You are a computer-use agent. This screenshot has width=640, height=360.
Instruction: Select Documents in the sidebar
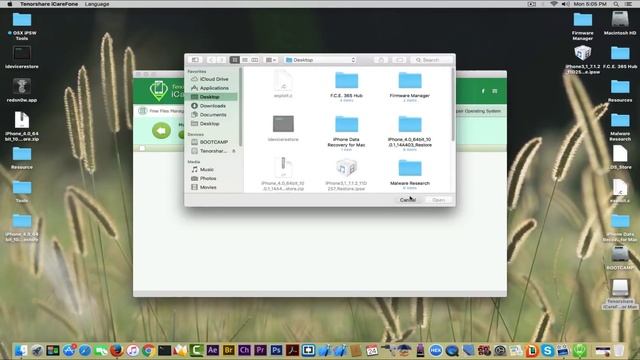pyautogui.click(x=213, y=115)
